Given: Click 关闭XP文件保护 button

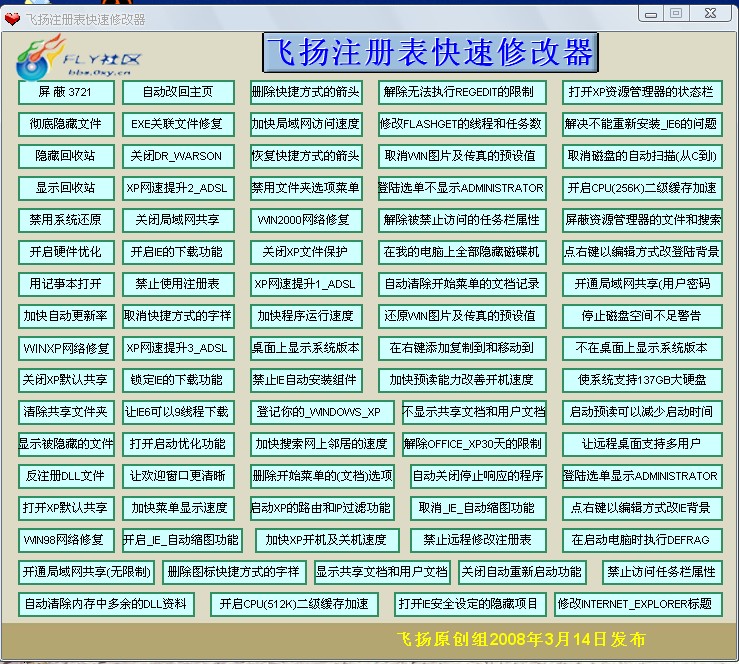Looking at the screenshot, I should pyautogui.click(x=306, y=253).
